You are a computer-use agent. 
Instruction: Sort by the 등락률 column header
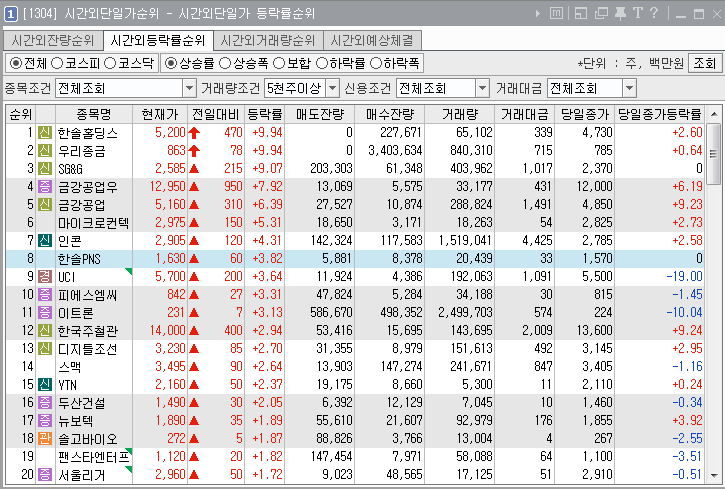click(x=265, y=114)
